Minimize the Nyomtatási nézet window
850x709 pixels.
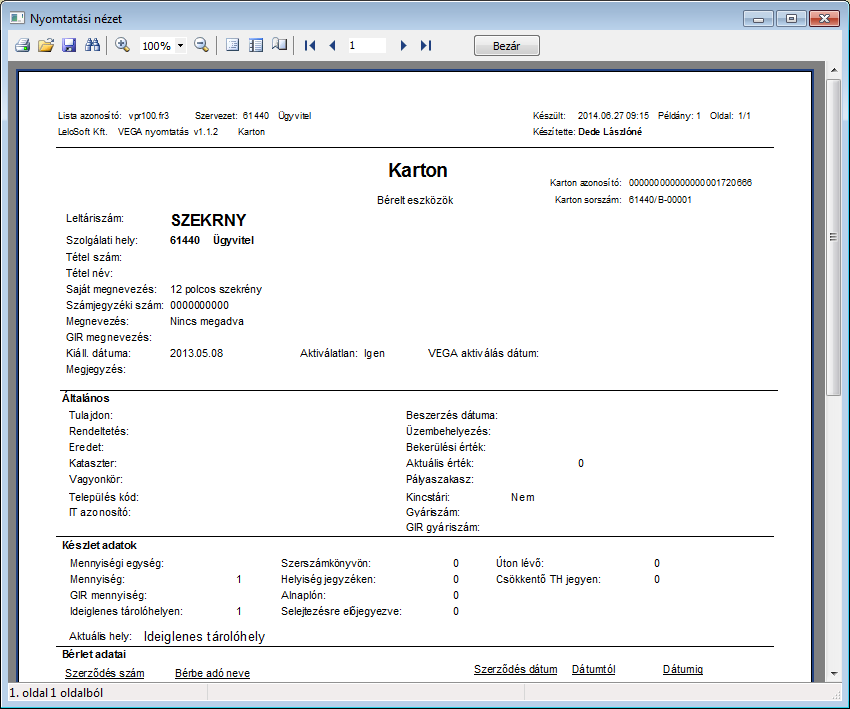(x=758, y=19)
